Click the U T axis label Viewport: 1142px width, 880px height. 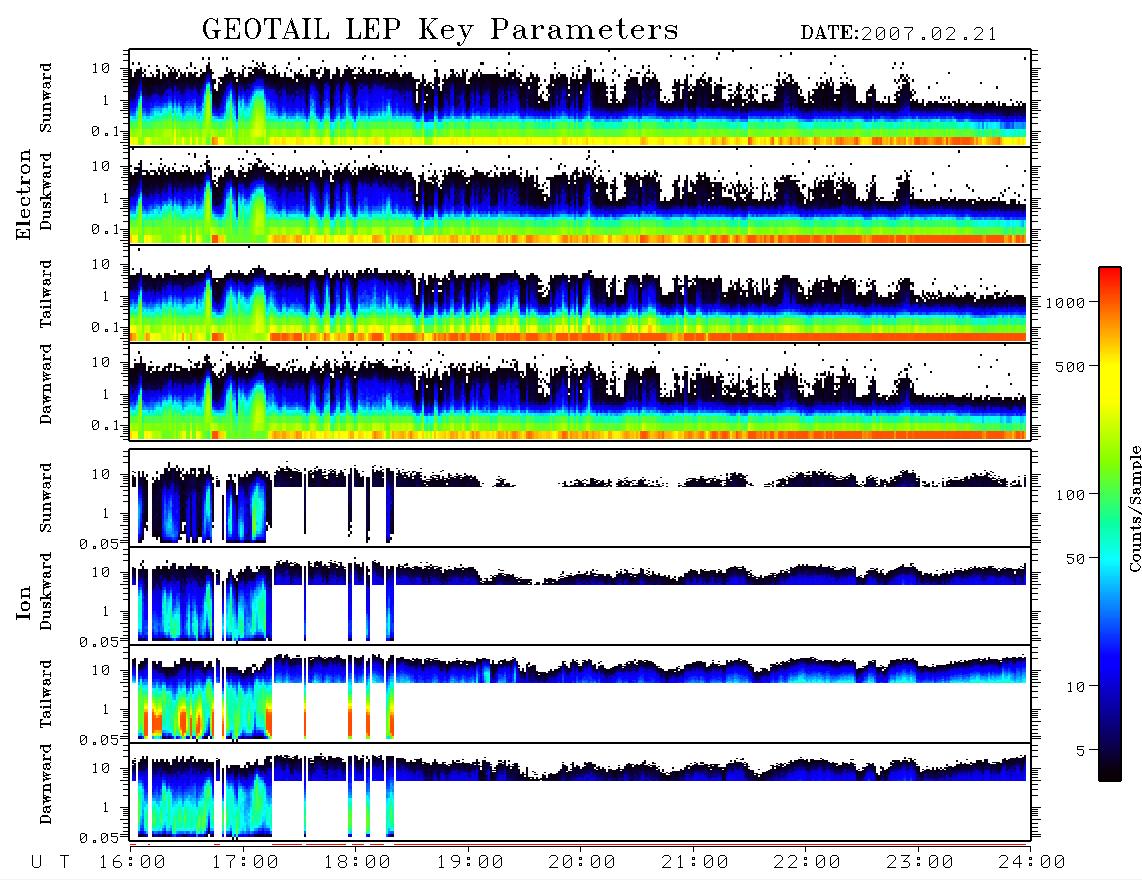pyautogui.click(x=51, y=863)
